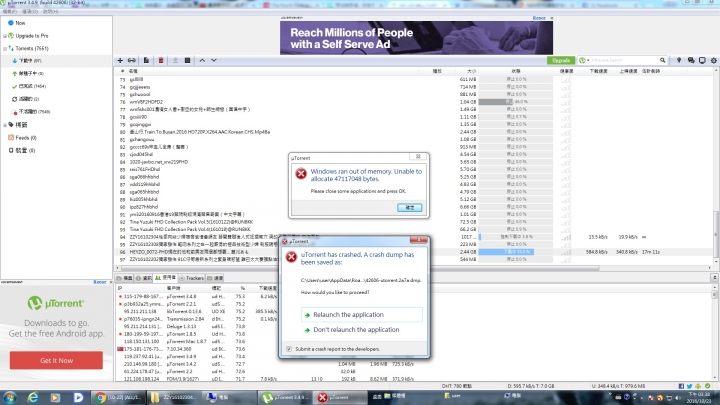
Task: Click the lightbulb icon in toolbar
Action: point(679,60)
